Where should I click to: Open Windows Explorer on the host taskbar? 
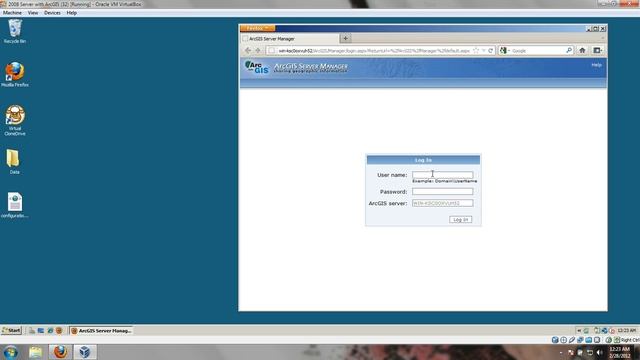coord(36,352)
